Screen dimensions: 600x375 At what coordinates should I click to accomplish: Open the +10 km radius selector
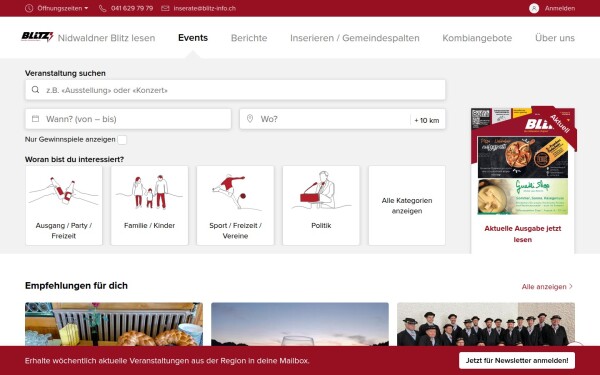click(427, 120)
